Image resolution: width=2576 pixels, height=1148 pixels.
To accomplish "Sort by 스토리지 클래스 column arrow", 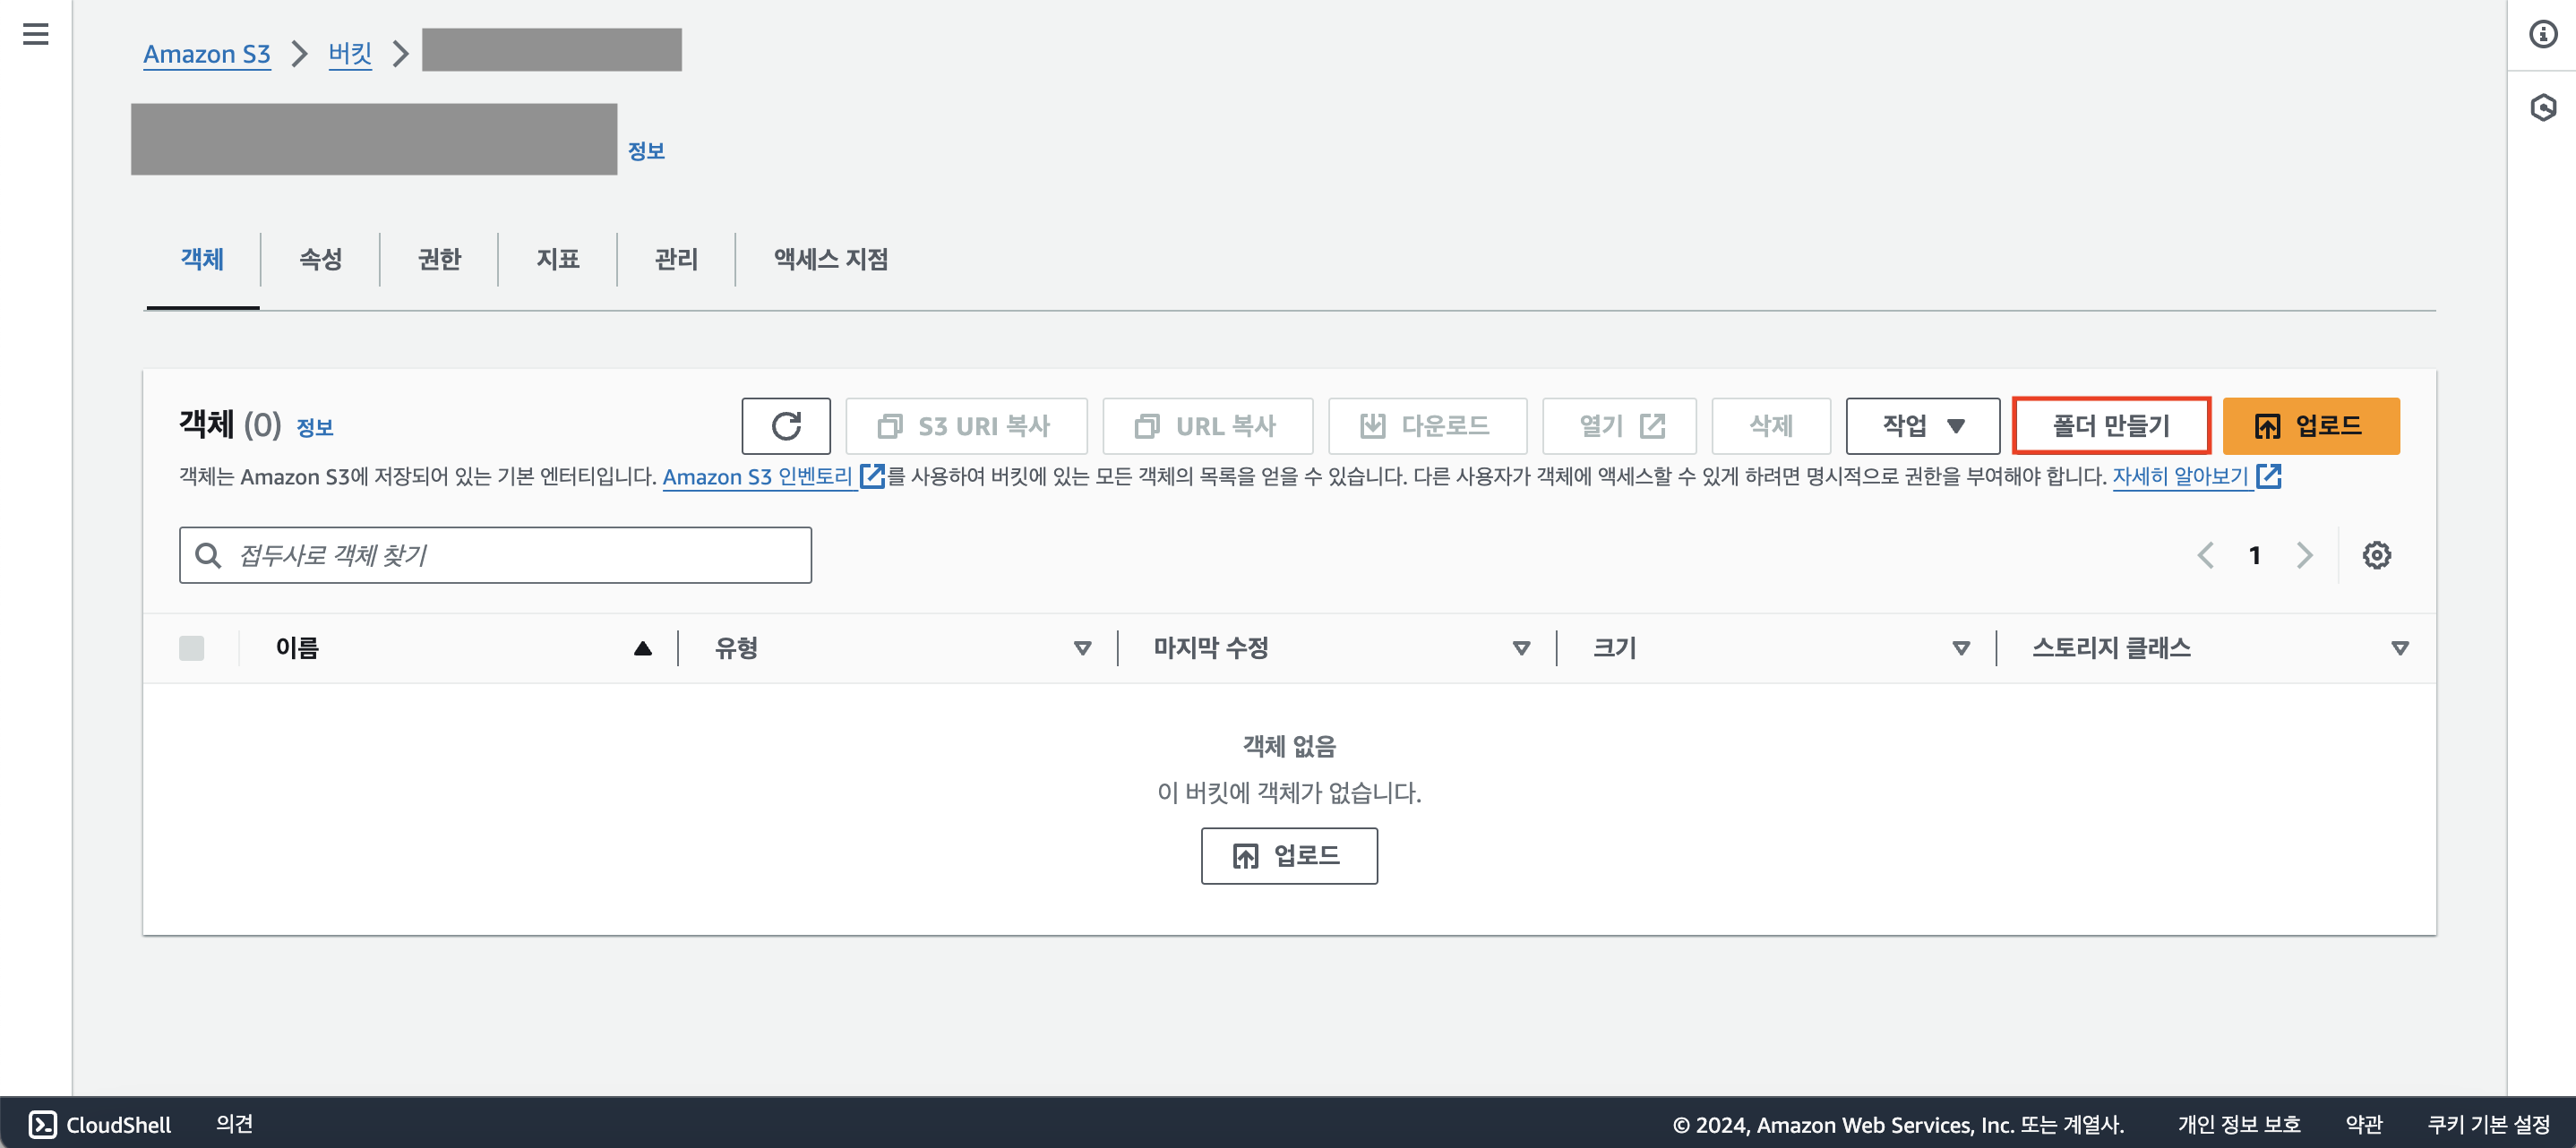I will [x=2399, y=648].
